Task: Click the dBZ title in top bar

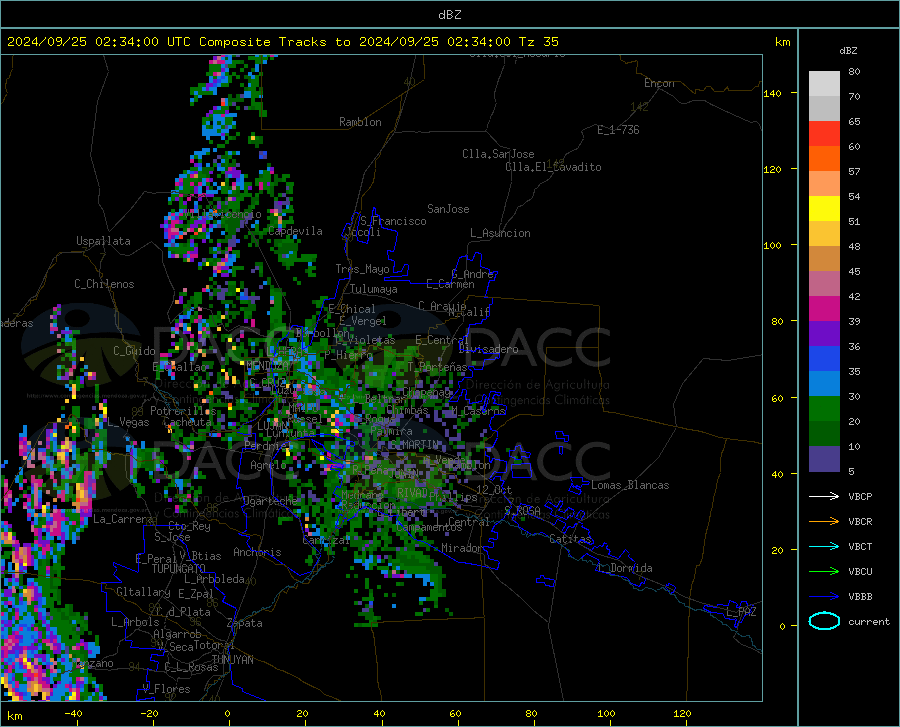Action: [449, 15]
